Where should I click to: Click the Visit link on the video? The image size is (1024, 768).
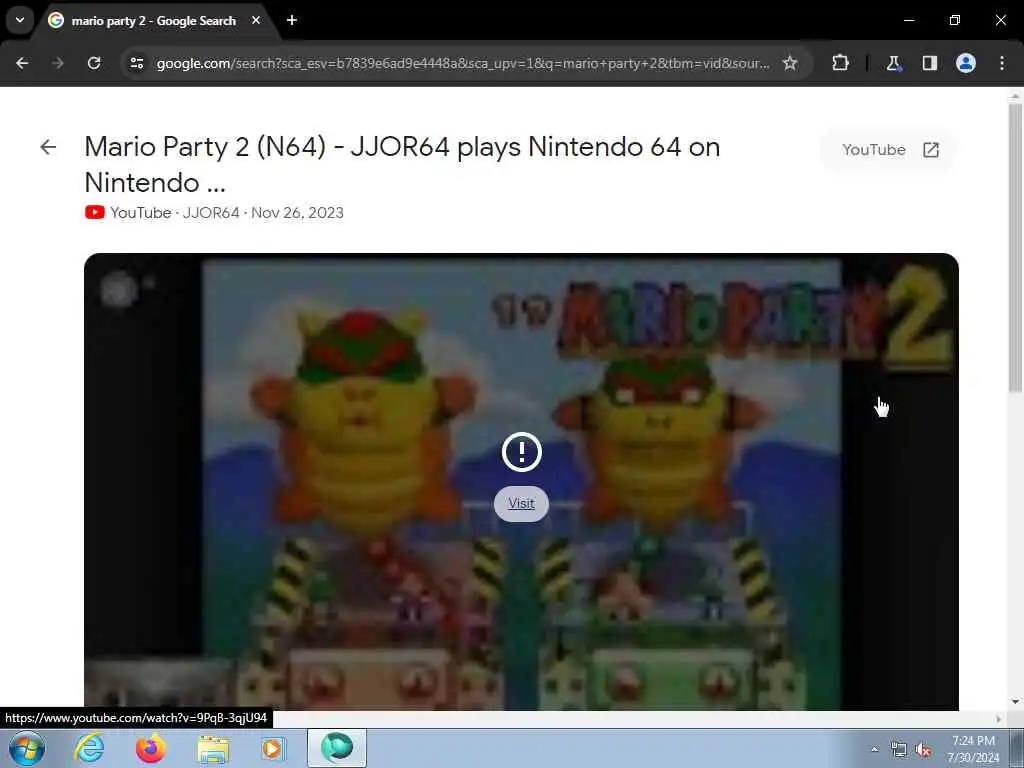click(521, 504)
